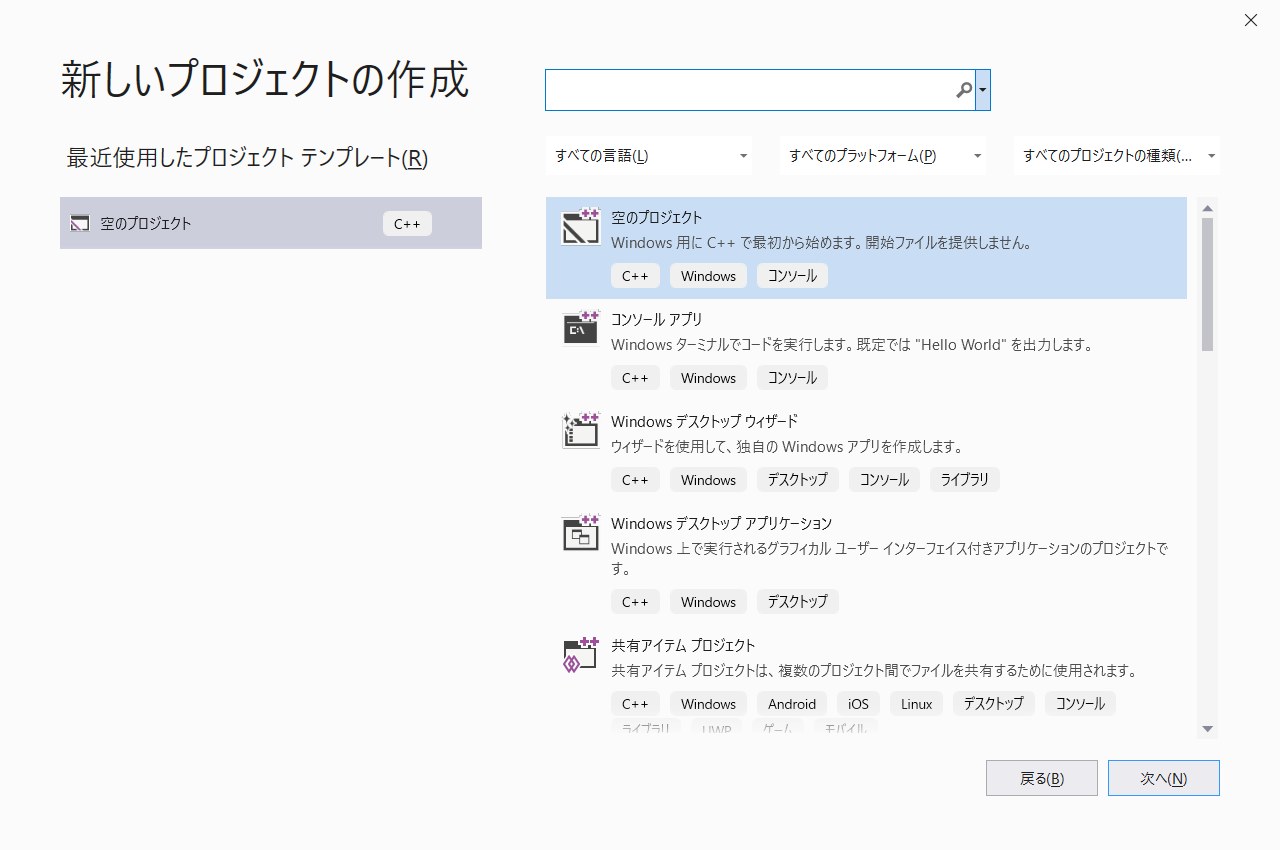The width and height of the screenshot is (1280, 850).
Task: Click the デスクトップ tag under デスクトップ アプリケーション
Action: 797,602
